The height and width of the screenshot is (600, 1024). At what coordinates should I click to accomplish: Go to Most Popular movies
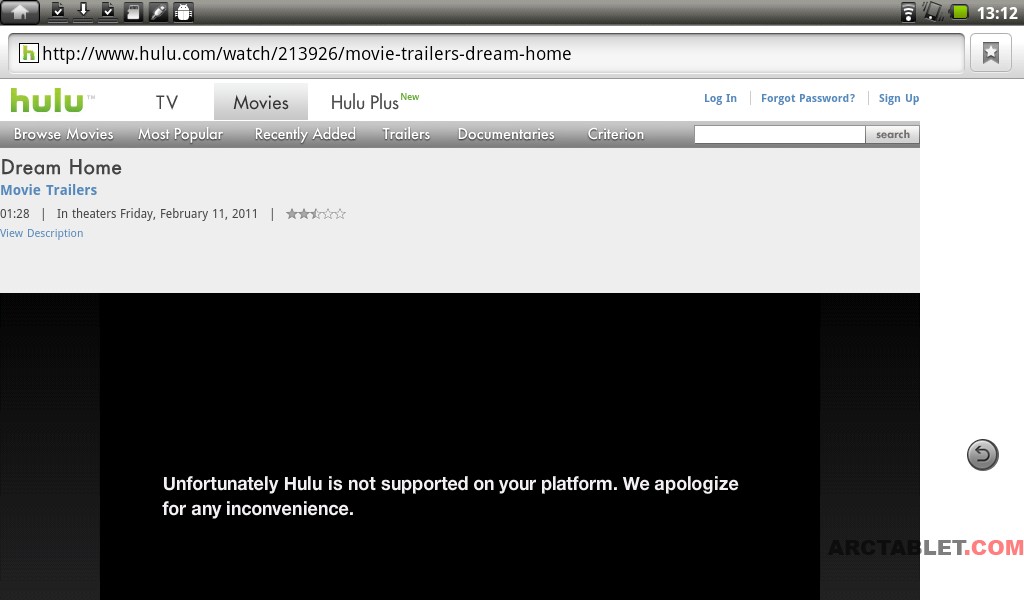pyautogui.click(x=180, y=134)
